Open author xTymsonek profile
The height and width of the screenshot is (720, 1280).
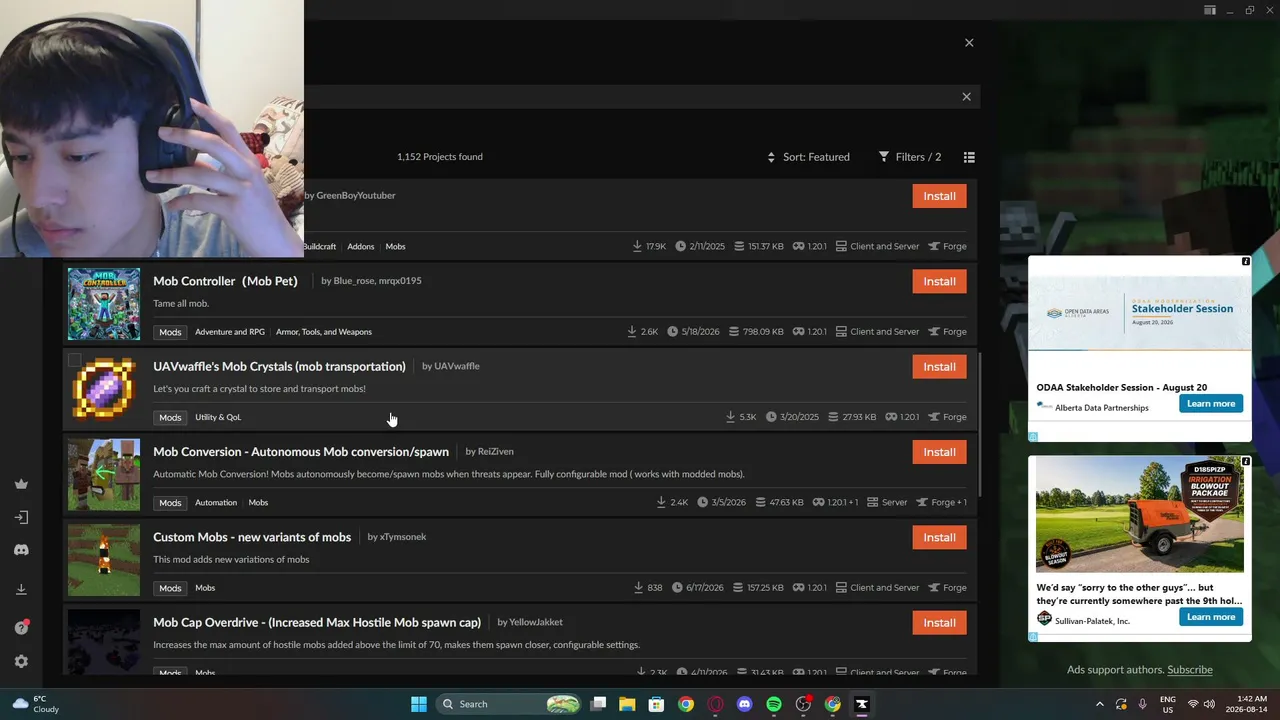[x=403, y=537]
